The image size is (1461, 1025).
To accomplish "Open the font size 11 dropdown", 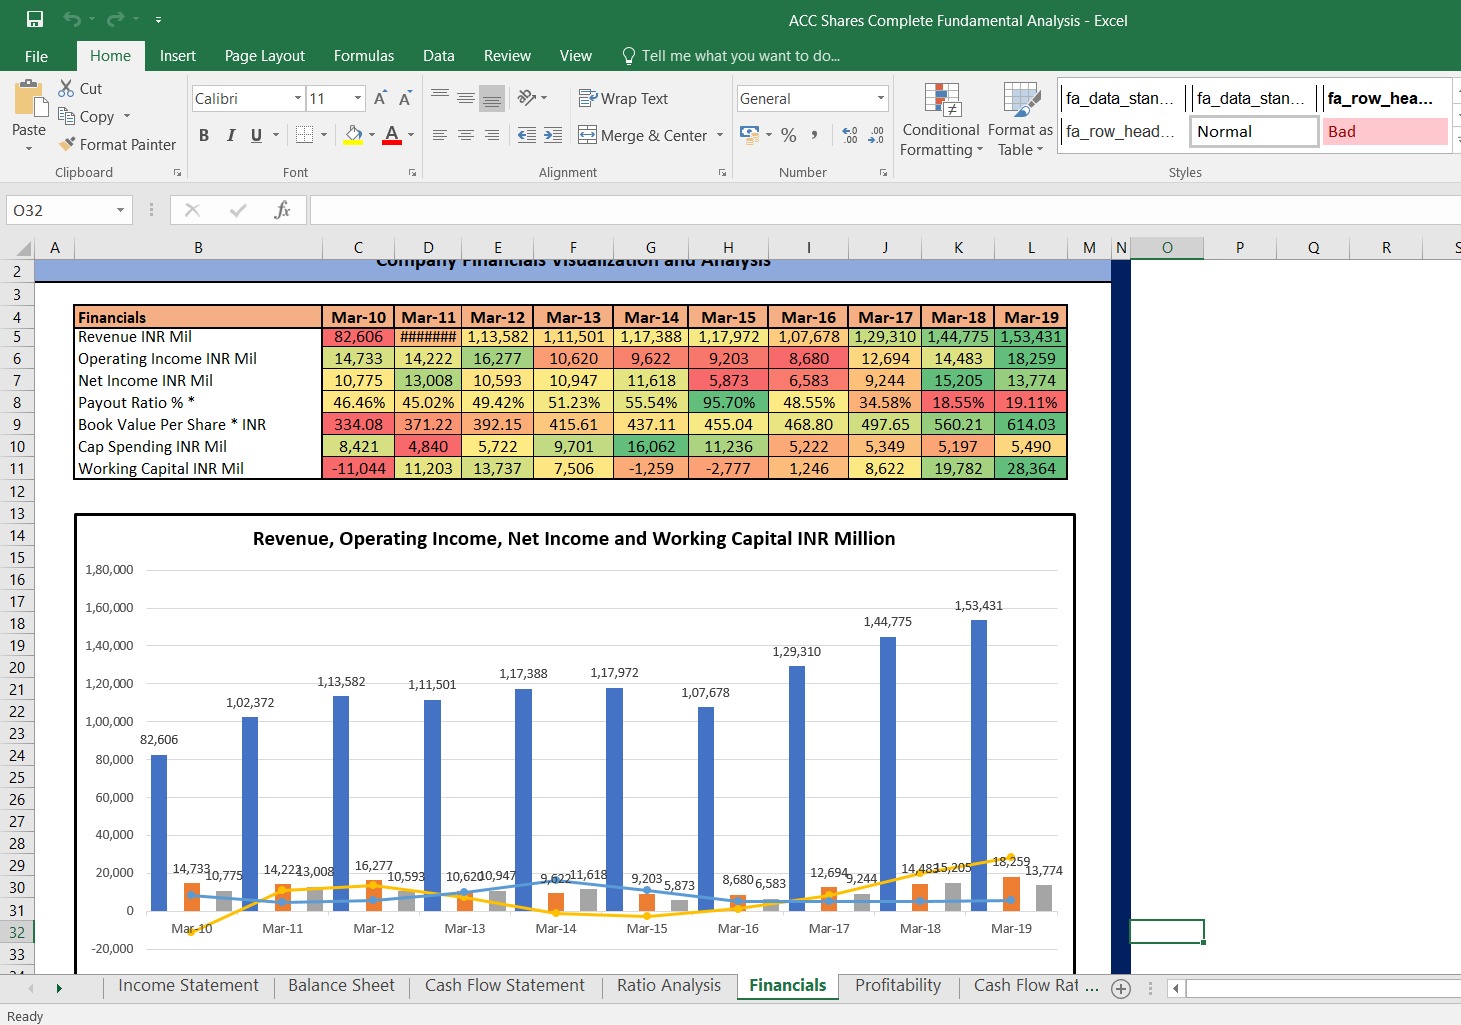I will click(x=358, y=98).
